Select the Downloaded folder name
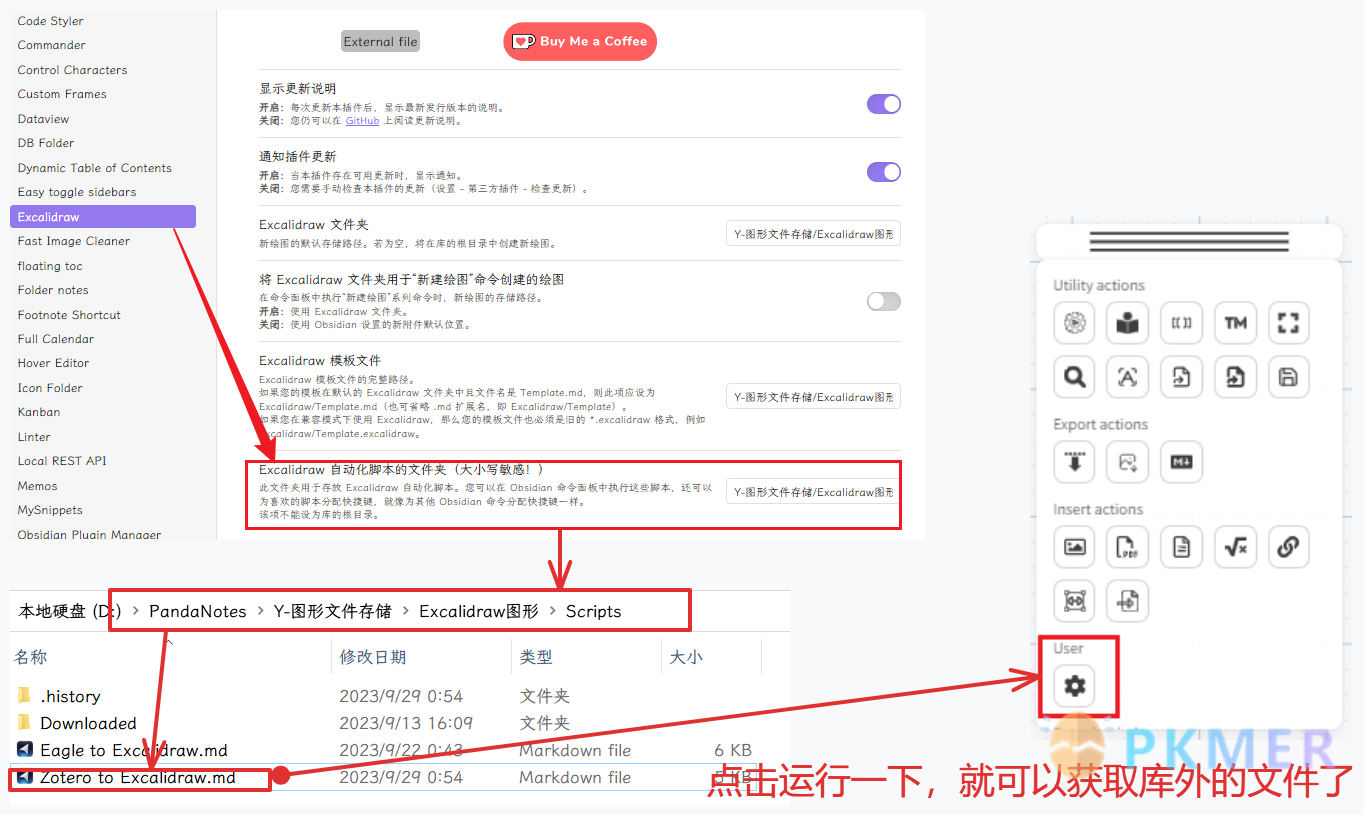 coord(88,723)
